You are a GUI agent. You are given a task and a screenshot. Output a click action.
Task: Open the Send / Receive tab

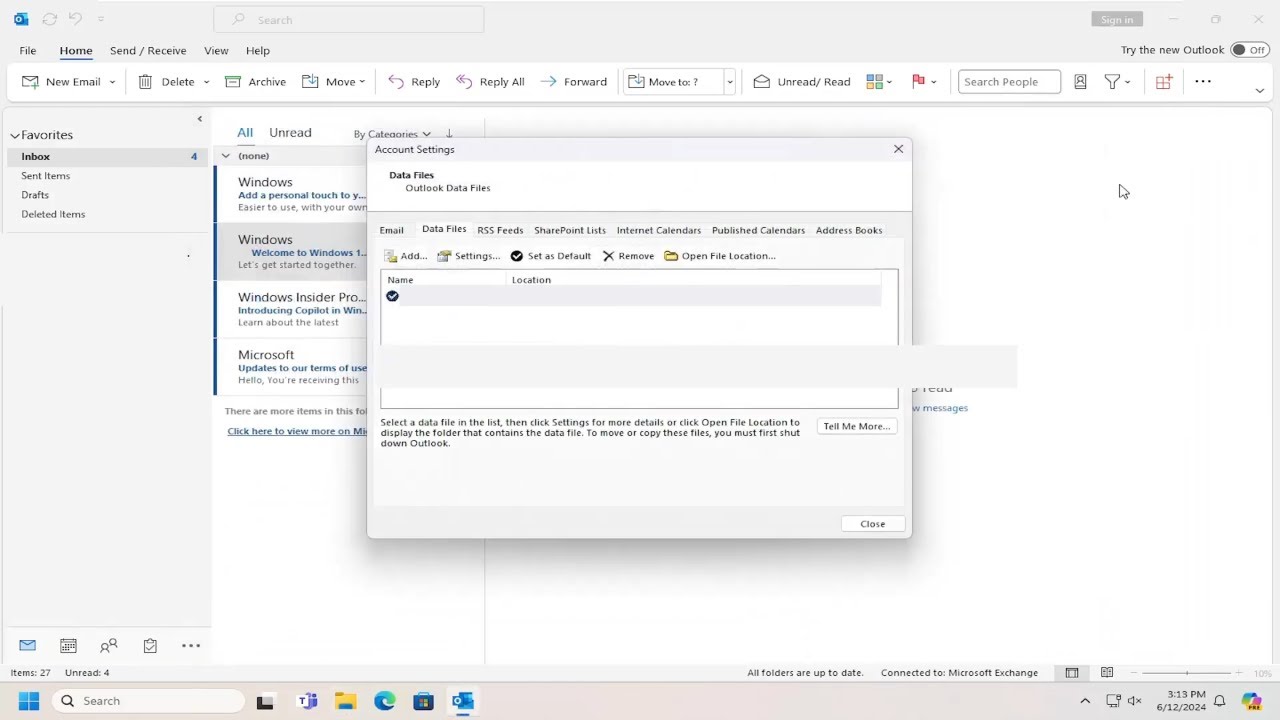[148, 50]
